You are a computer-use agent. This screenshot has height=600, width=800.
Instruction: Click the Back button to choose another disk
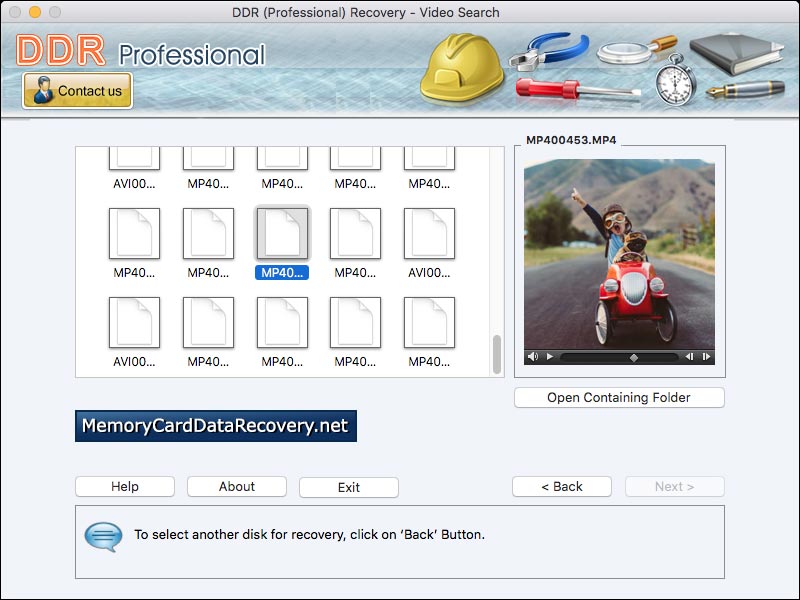561,487
